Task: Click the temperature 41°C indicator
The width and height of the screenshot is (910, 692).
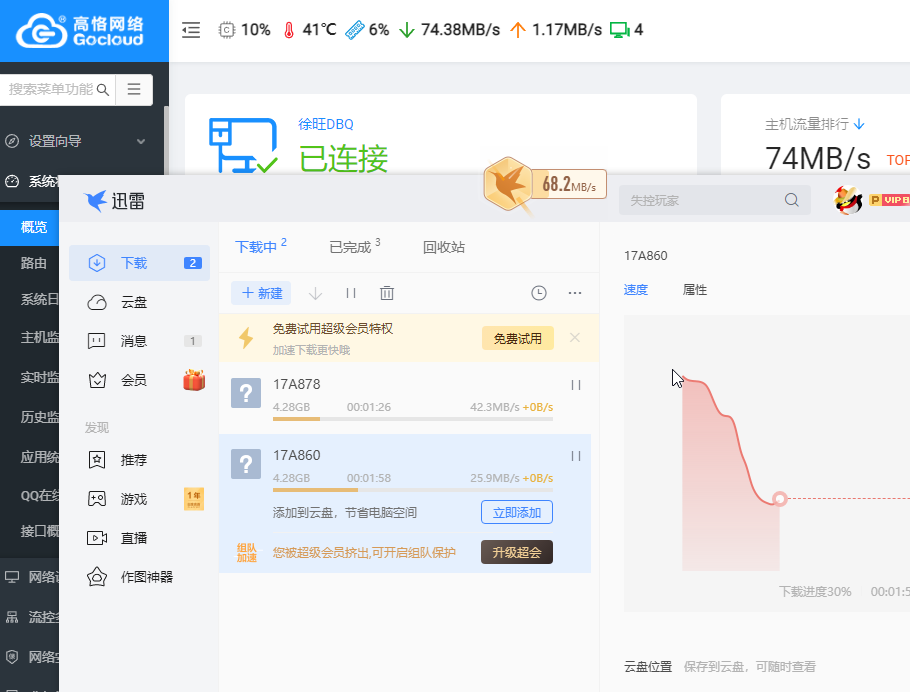Action: (310, 30)
